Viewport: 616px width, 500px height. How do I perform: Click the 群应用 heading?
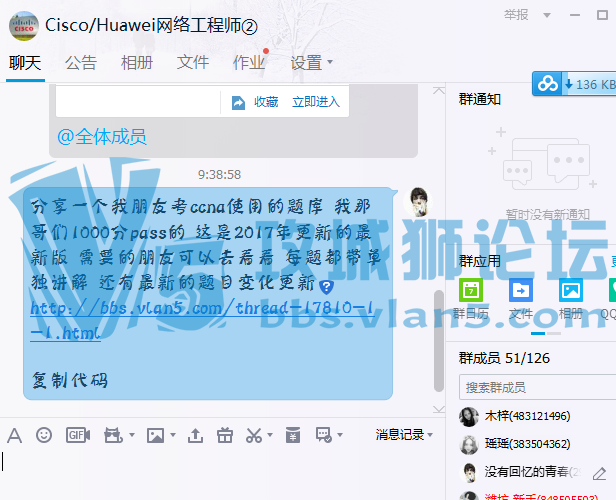click(x=480, y=261)
